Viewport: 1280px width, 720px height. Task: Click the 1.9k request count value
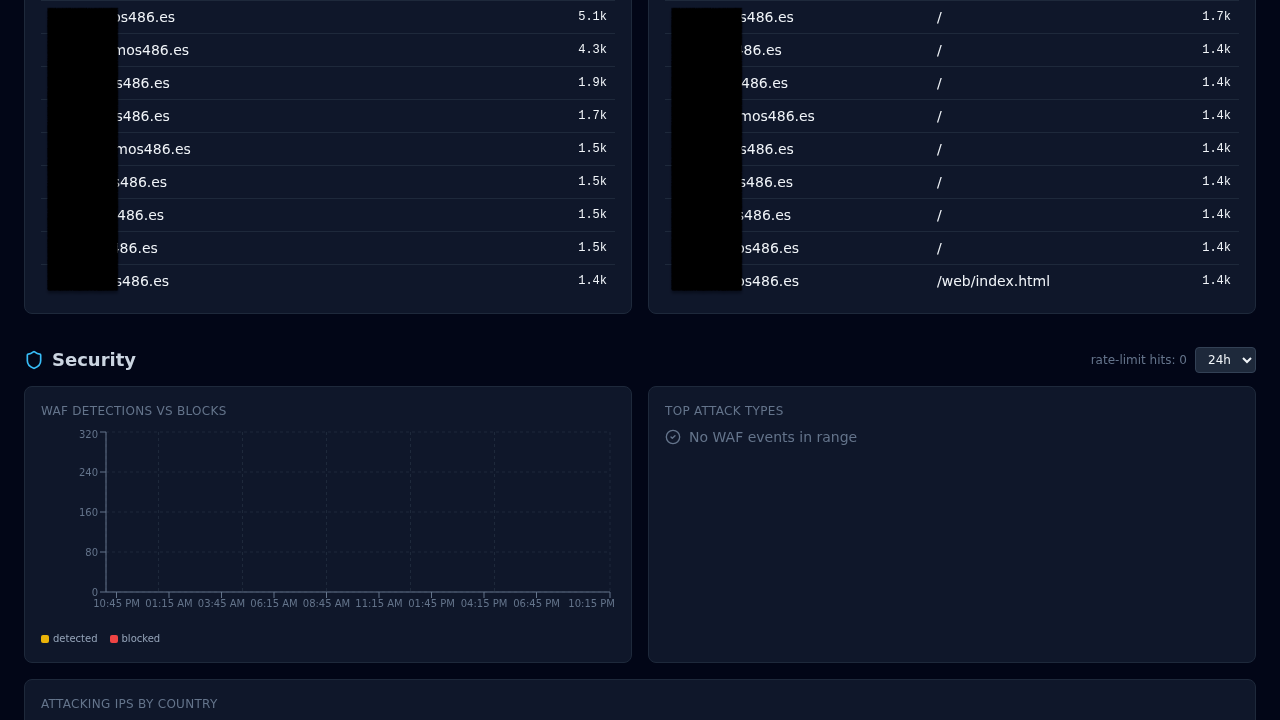pos(592,83)
